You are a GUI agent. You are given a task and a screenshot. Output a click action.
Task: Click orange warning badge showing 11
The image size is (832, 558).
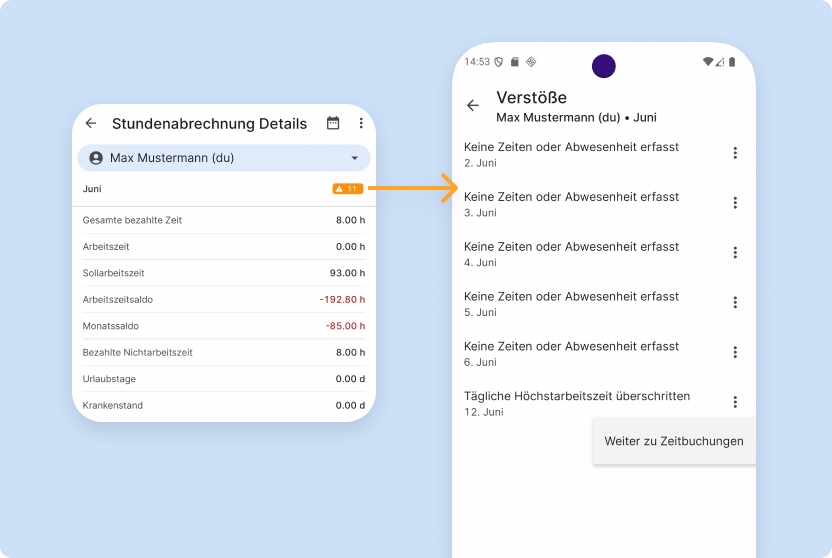pos(347,188)
